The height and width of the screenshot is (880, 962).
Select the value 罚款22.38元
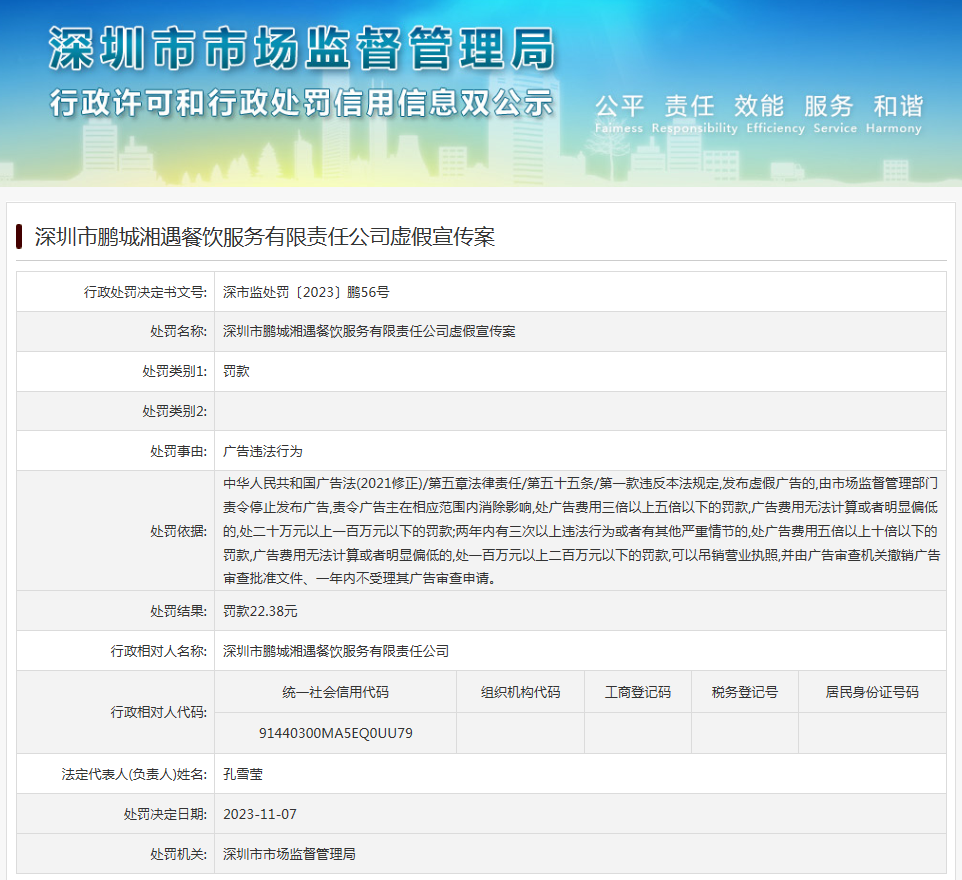260,611
